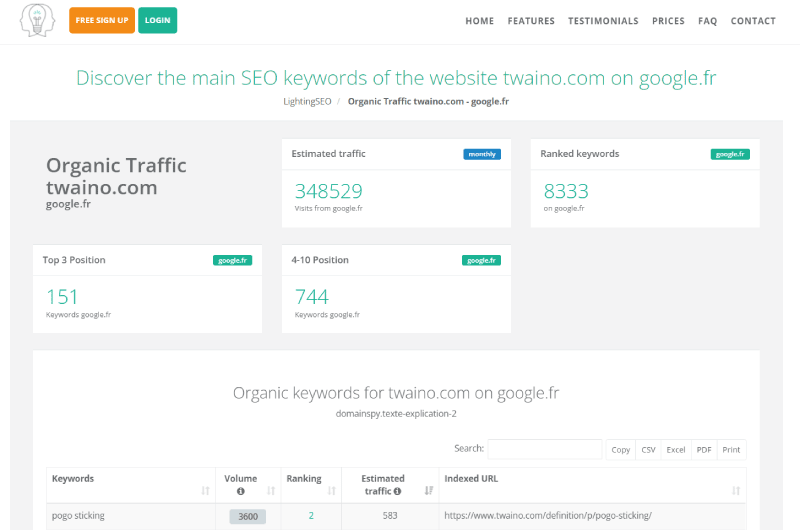Click the text 'domainspy.texte-explication-2'

coord(396,414)
